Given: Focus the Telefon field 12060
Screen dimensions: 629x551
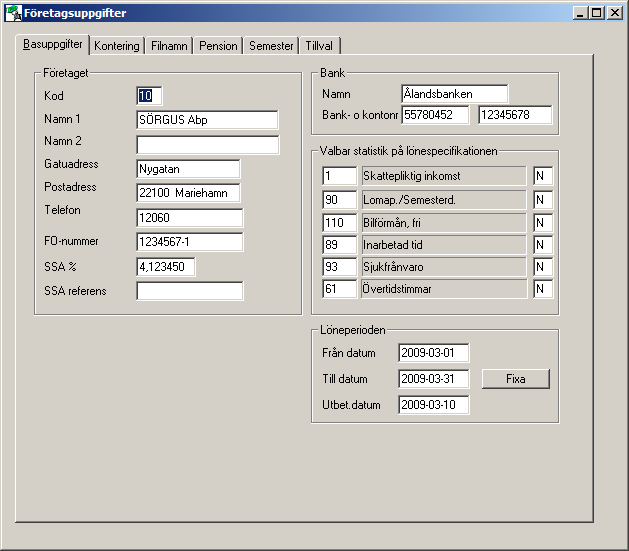Looking at the screenshot, I should (x=190, y=218).
